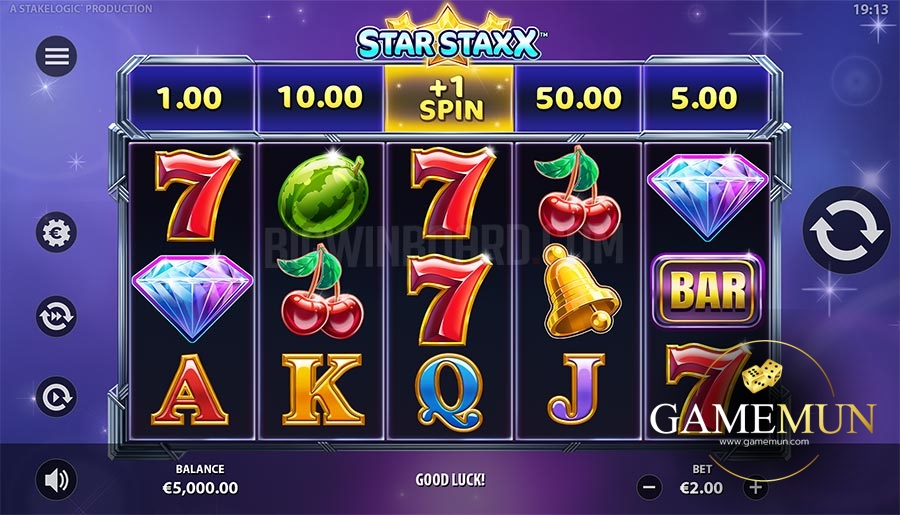
Task: Decrease the bet with the minus button
Action: [650, 487]
